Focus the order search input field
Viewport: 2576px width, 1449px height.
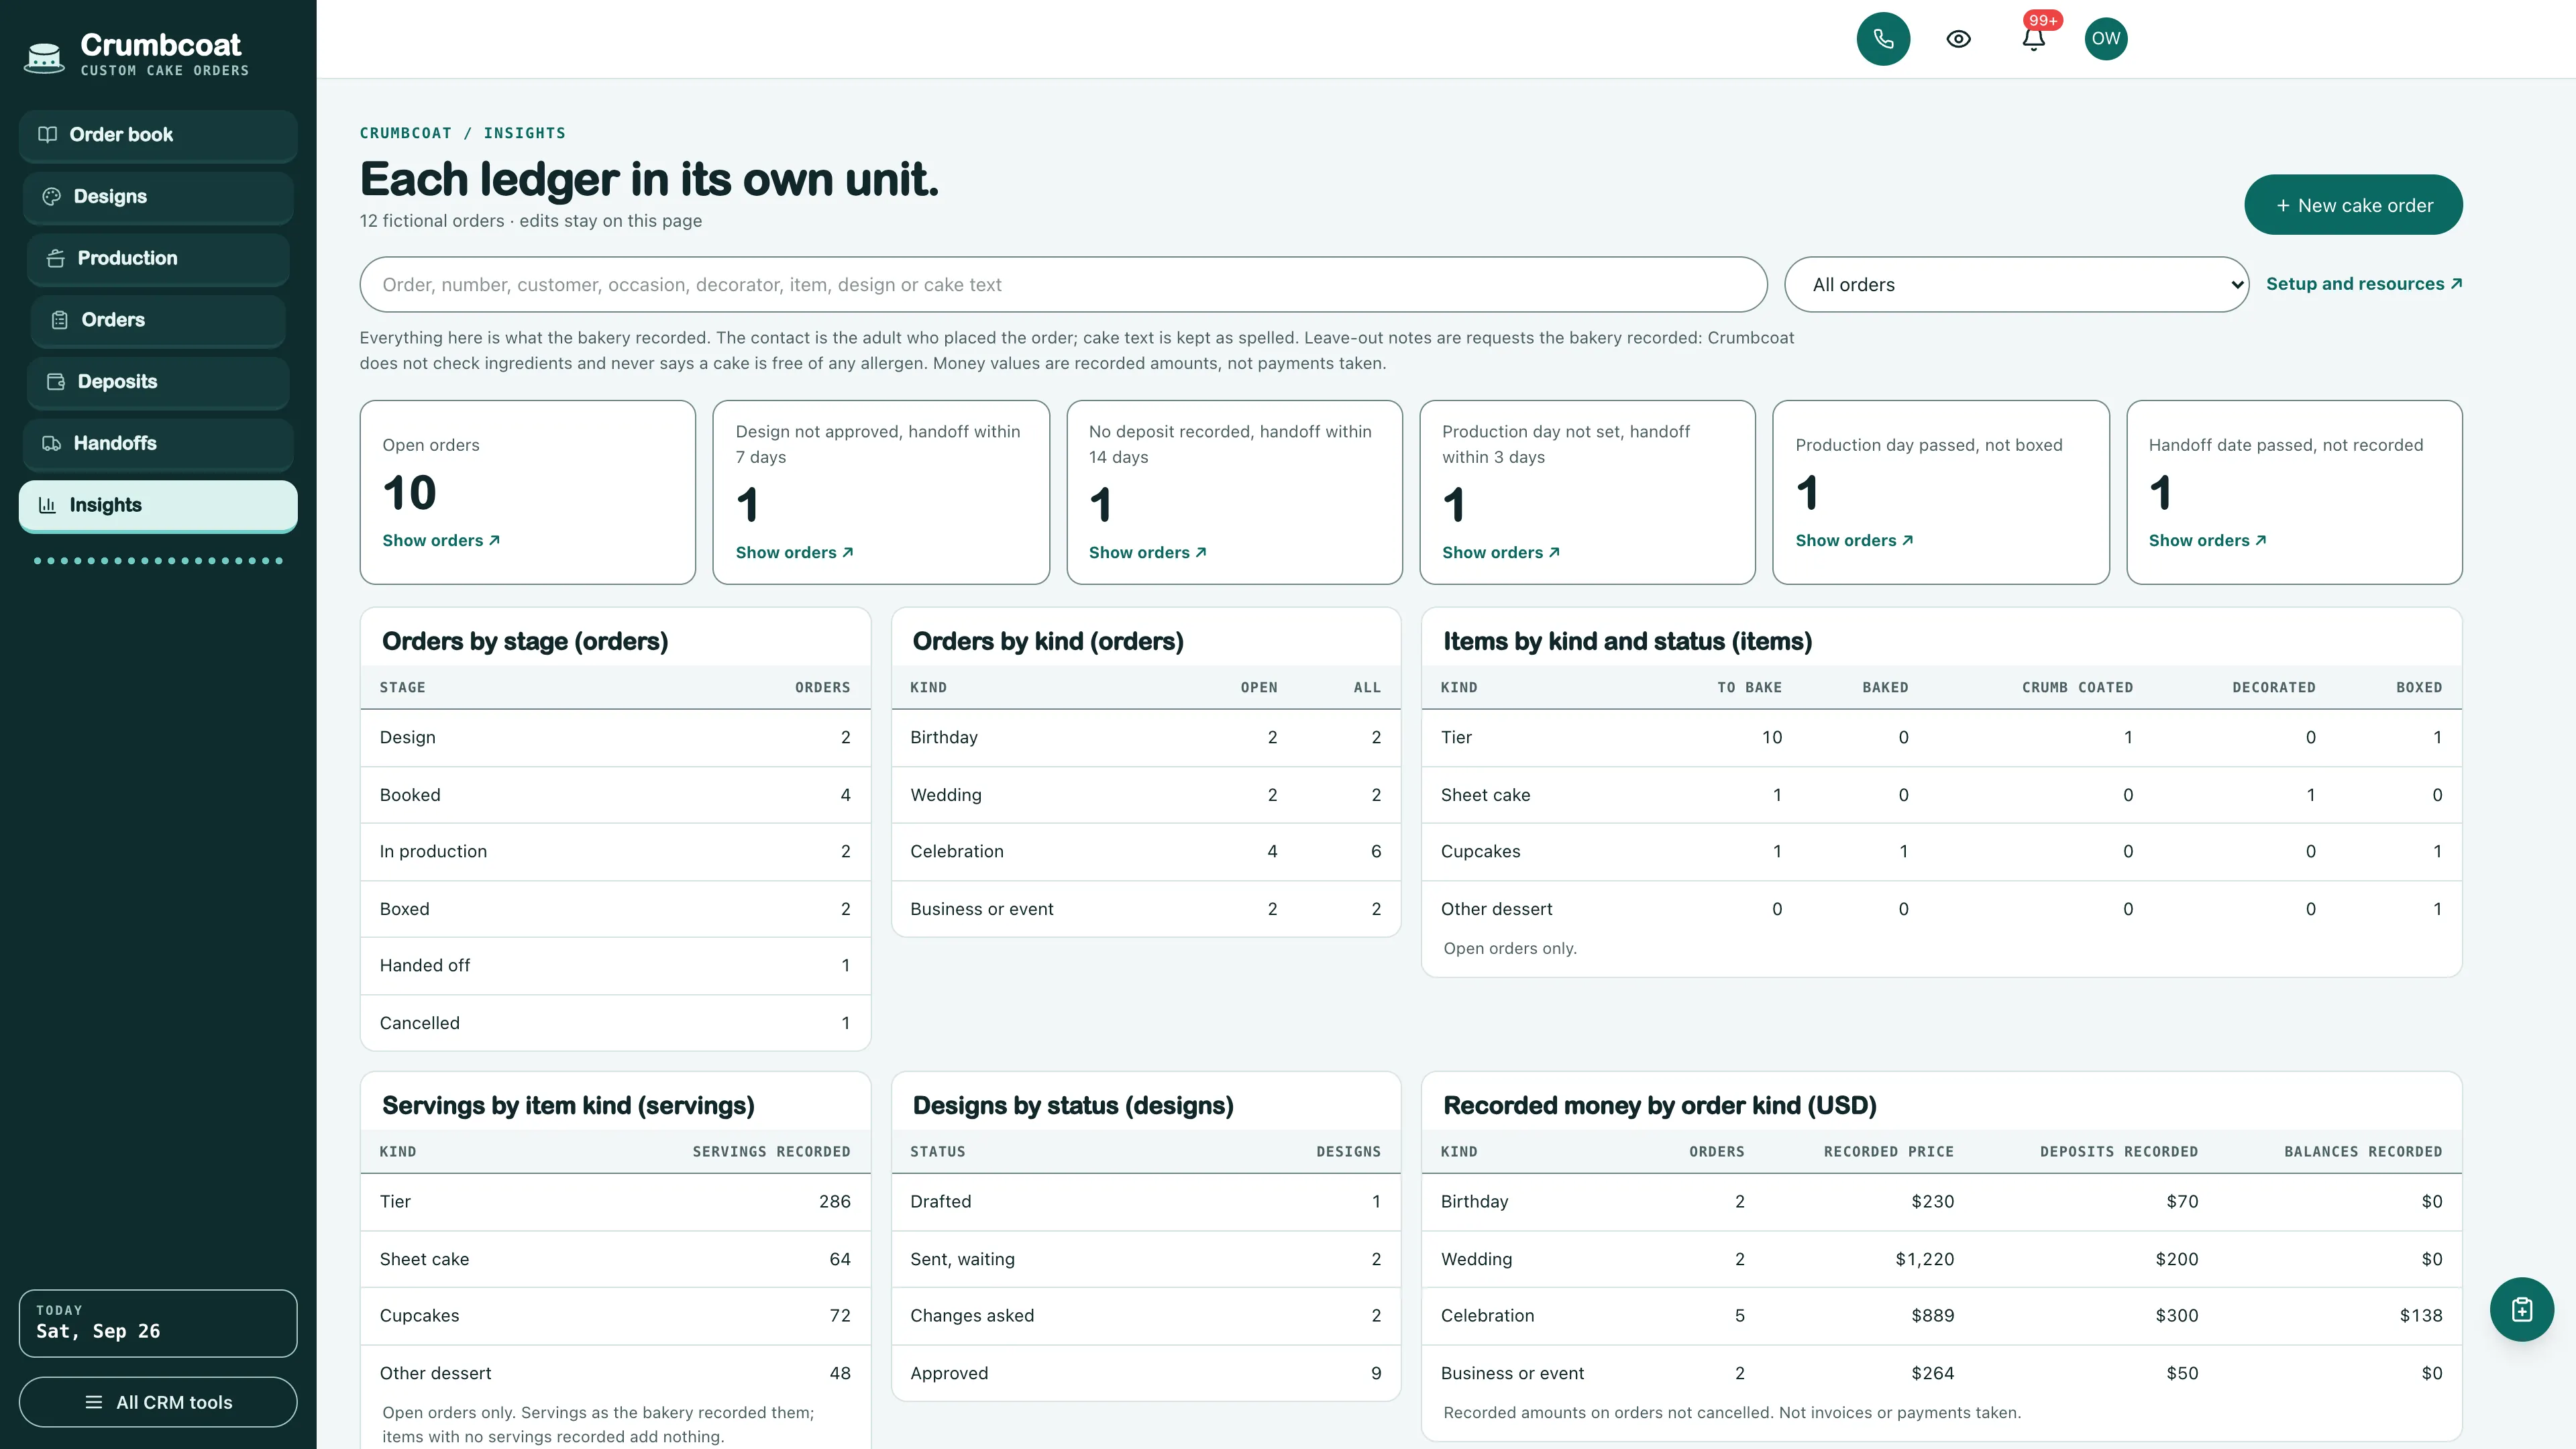tap(1063, 285)
